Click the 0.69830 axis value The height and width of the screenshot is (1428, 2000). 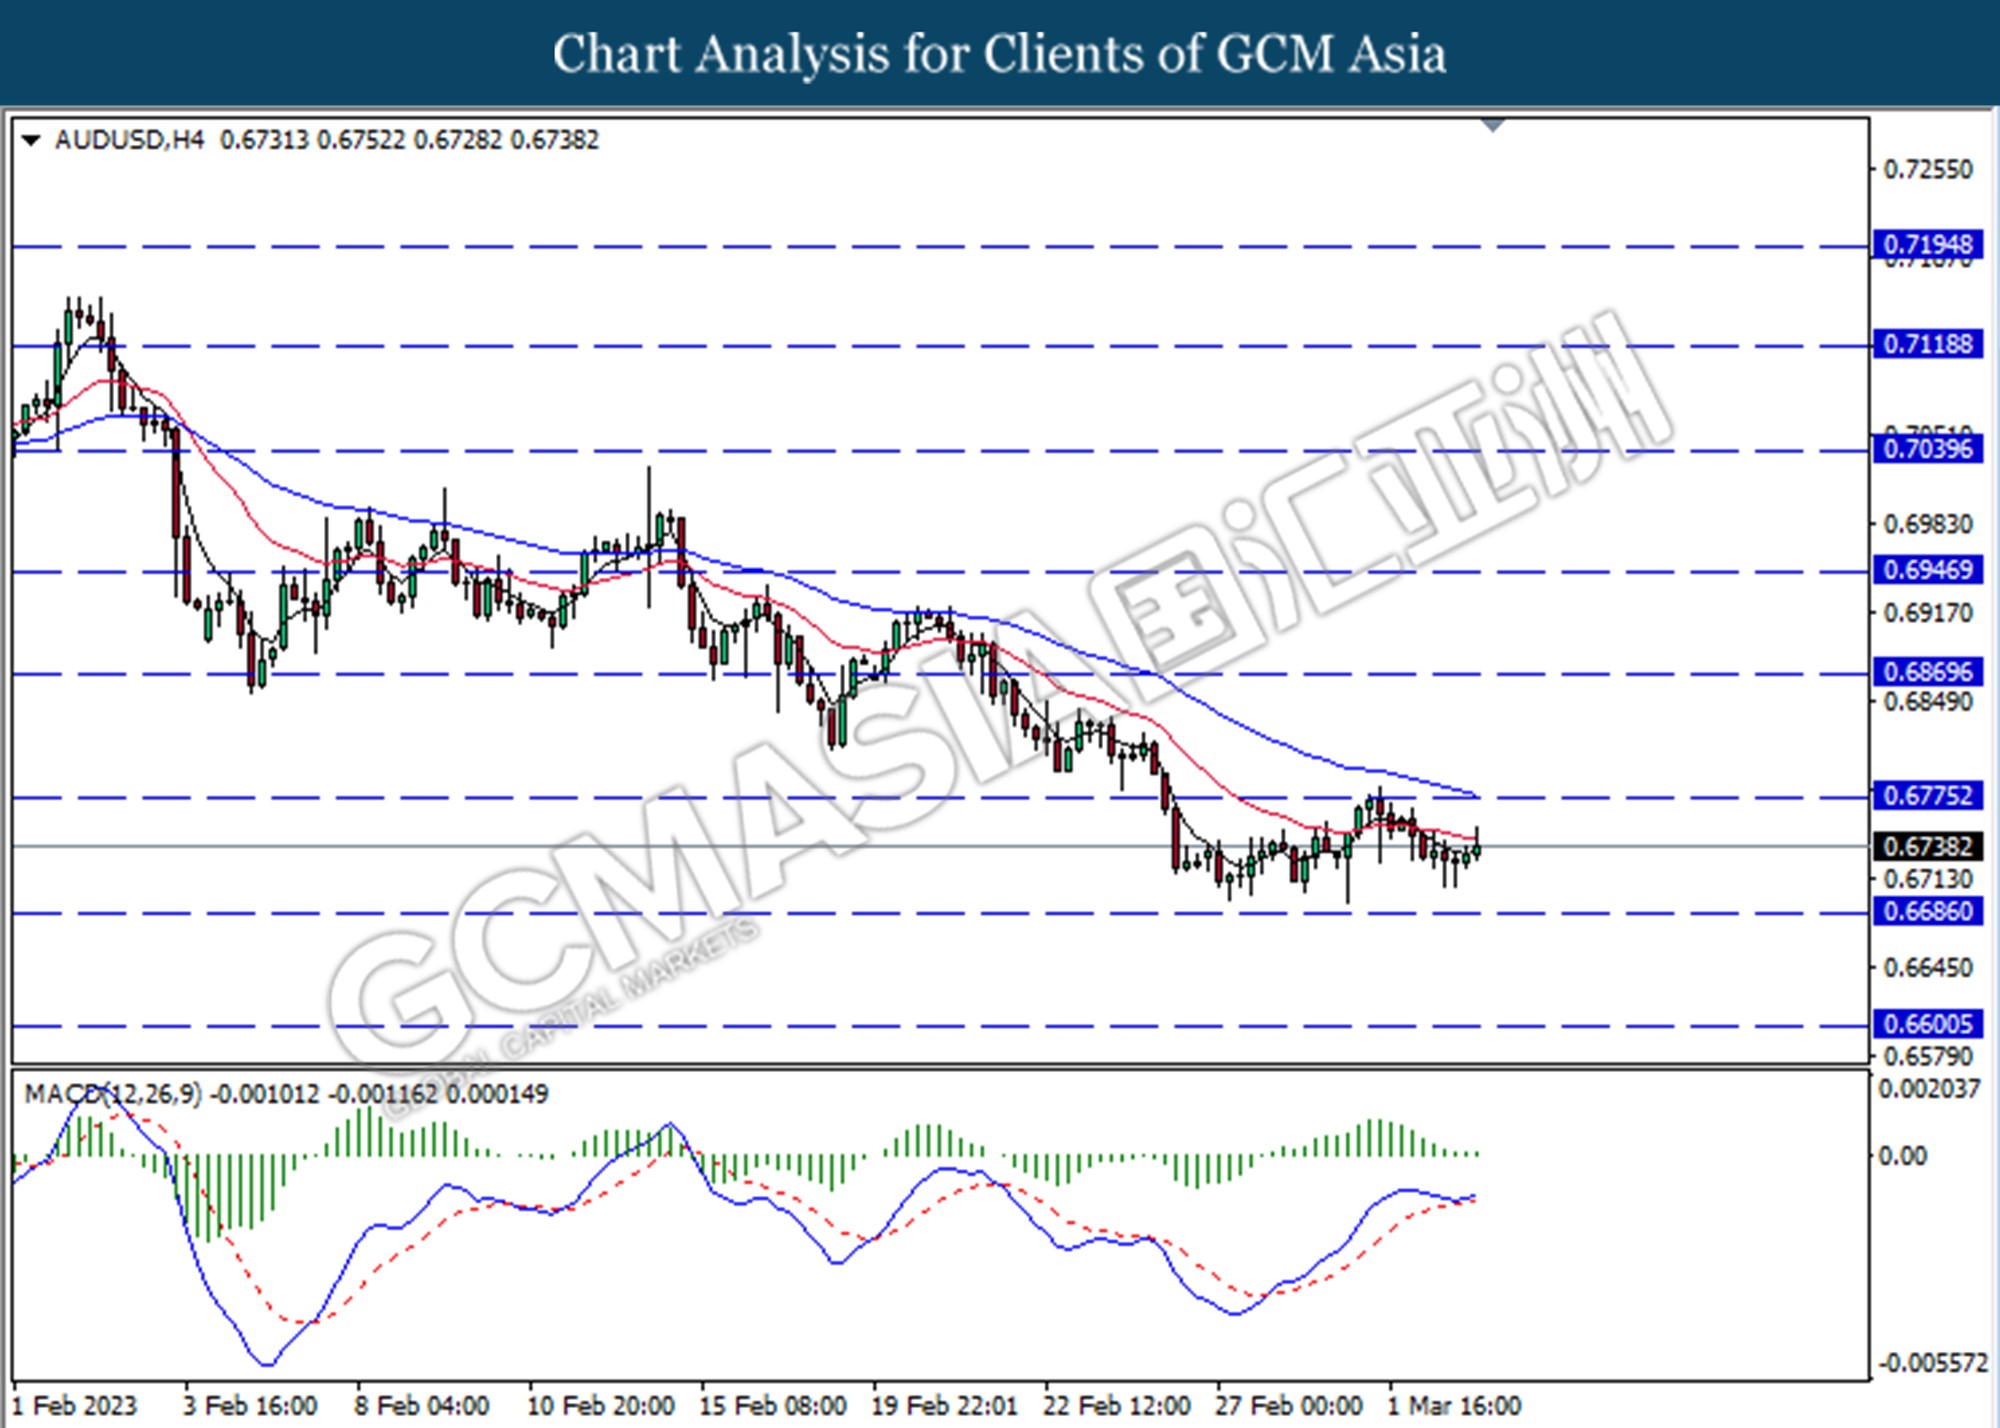click(1928, 525)
